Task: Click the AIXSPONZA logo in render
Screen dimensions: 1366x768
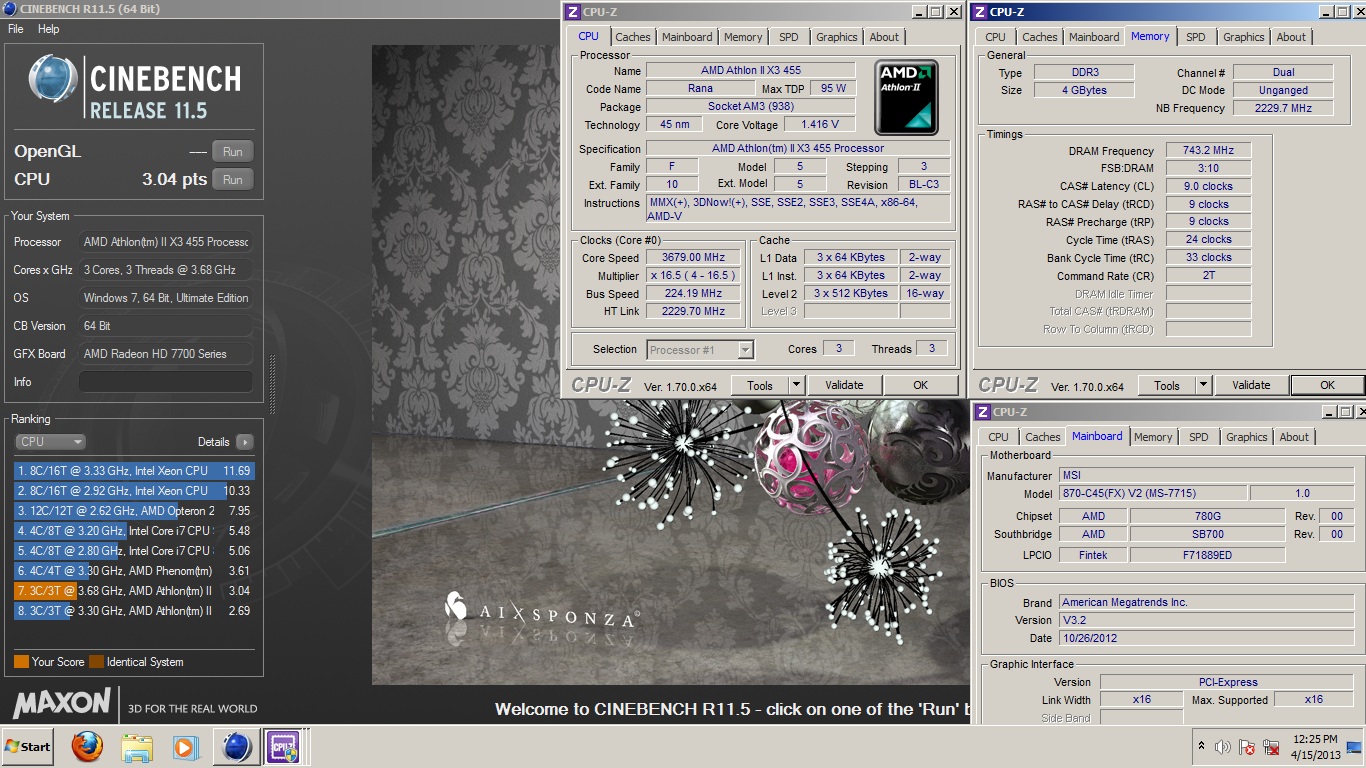Action: 541,611
